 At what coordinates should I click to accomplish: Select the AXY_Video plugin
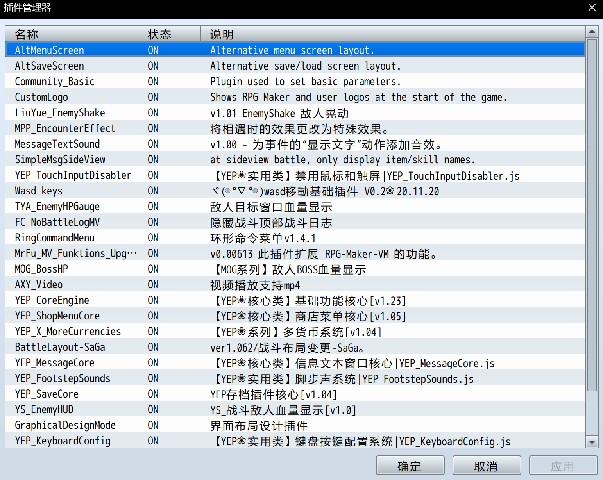[295, 284]
